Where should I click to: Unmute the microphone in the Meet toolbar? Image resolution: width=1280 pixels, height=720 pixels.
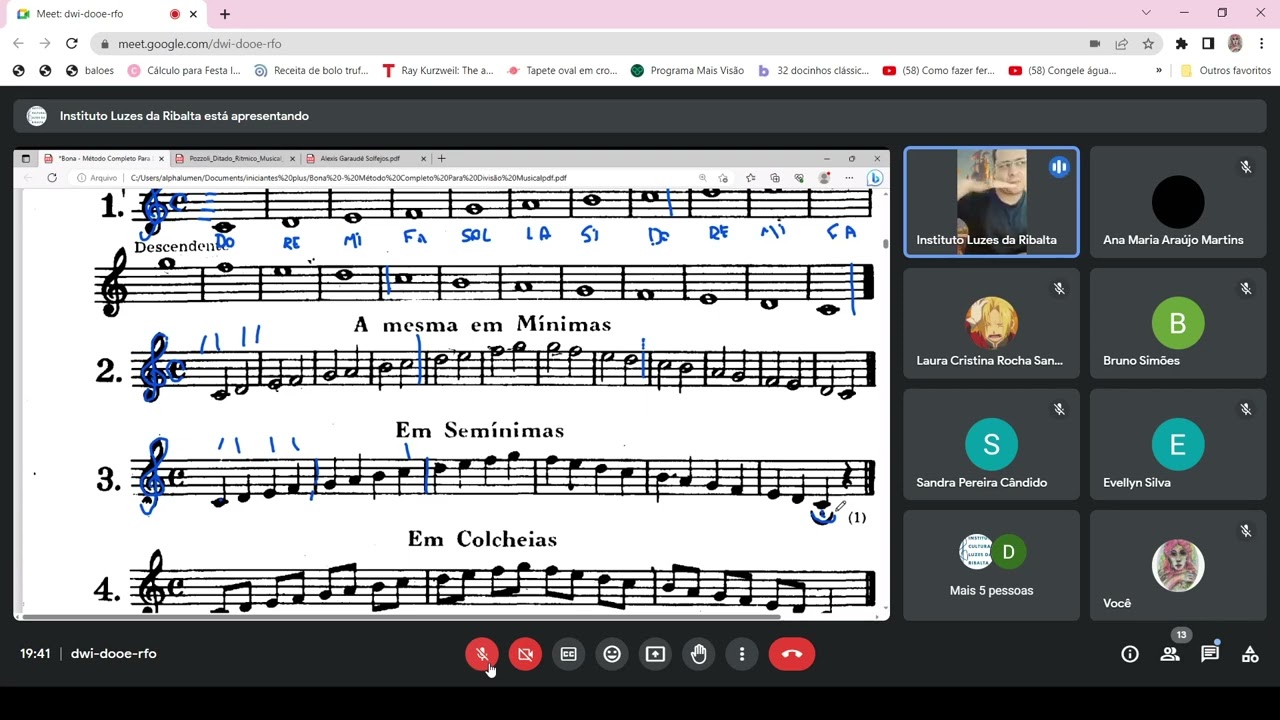482,654
